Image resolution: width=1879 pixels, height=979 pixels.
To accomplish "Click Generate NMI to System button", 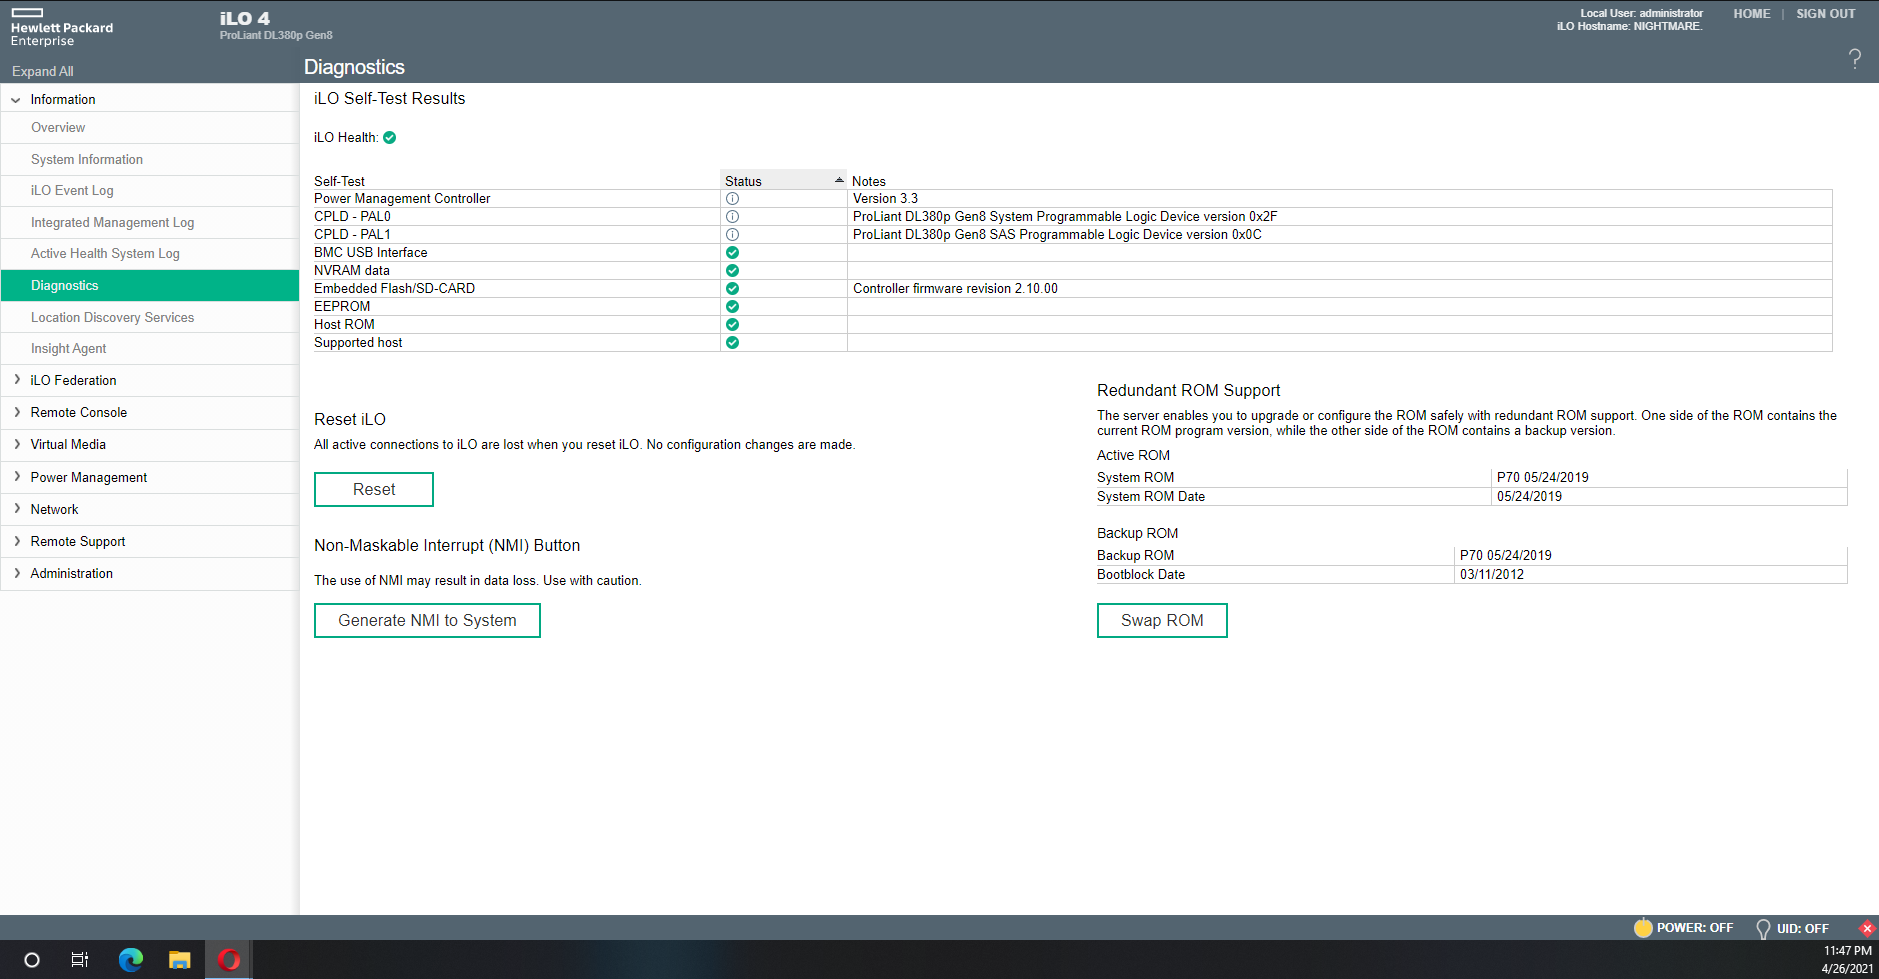I will point(427,620).
